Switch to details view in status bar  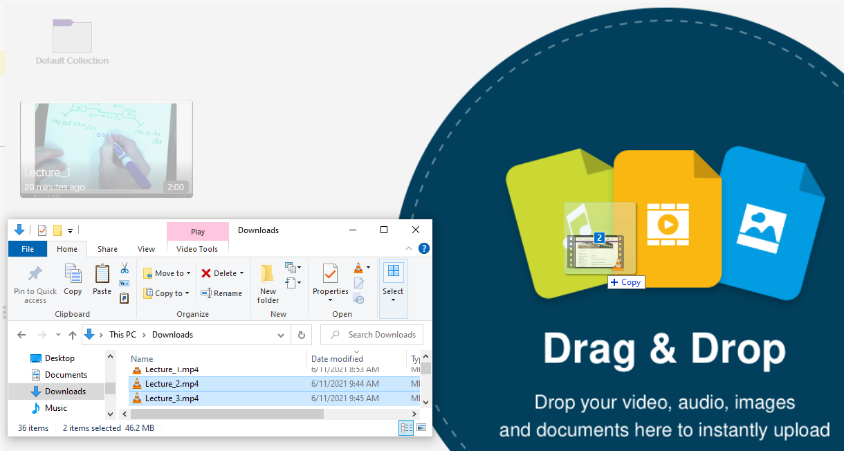coord(407,427)
